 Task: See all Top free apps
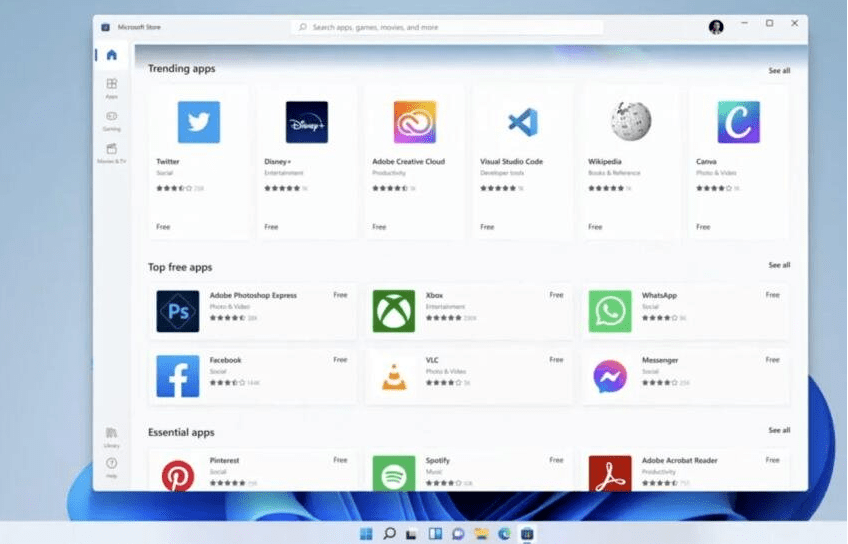[778, 265]
